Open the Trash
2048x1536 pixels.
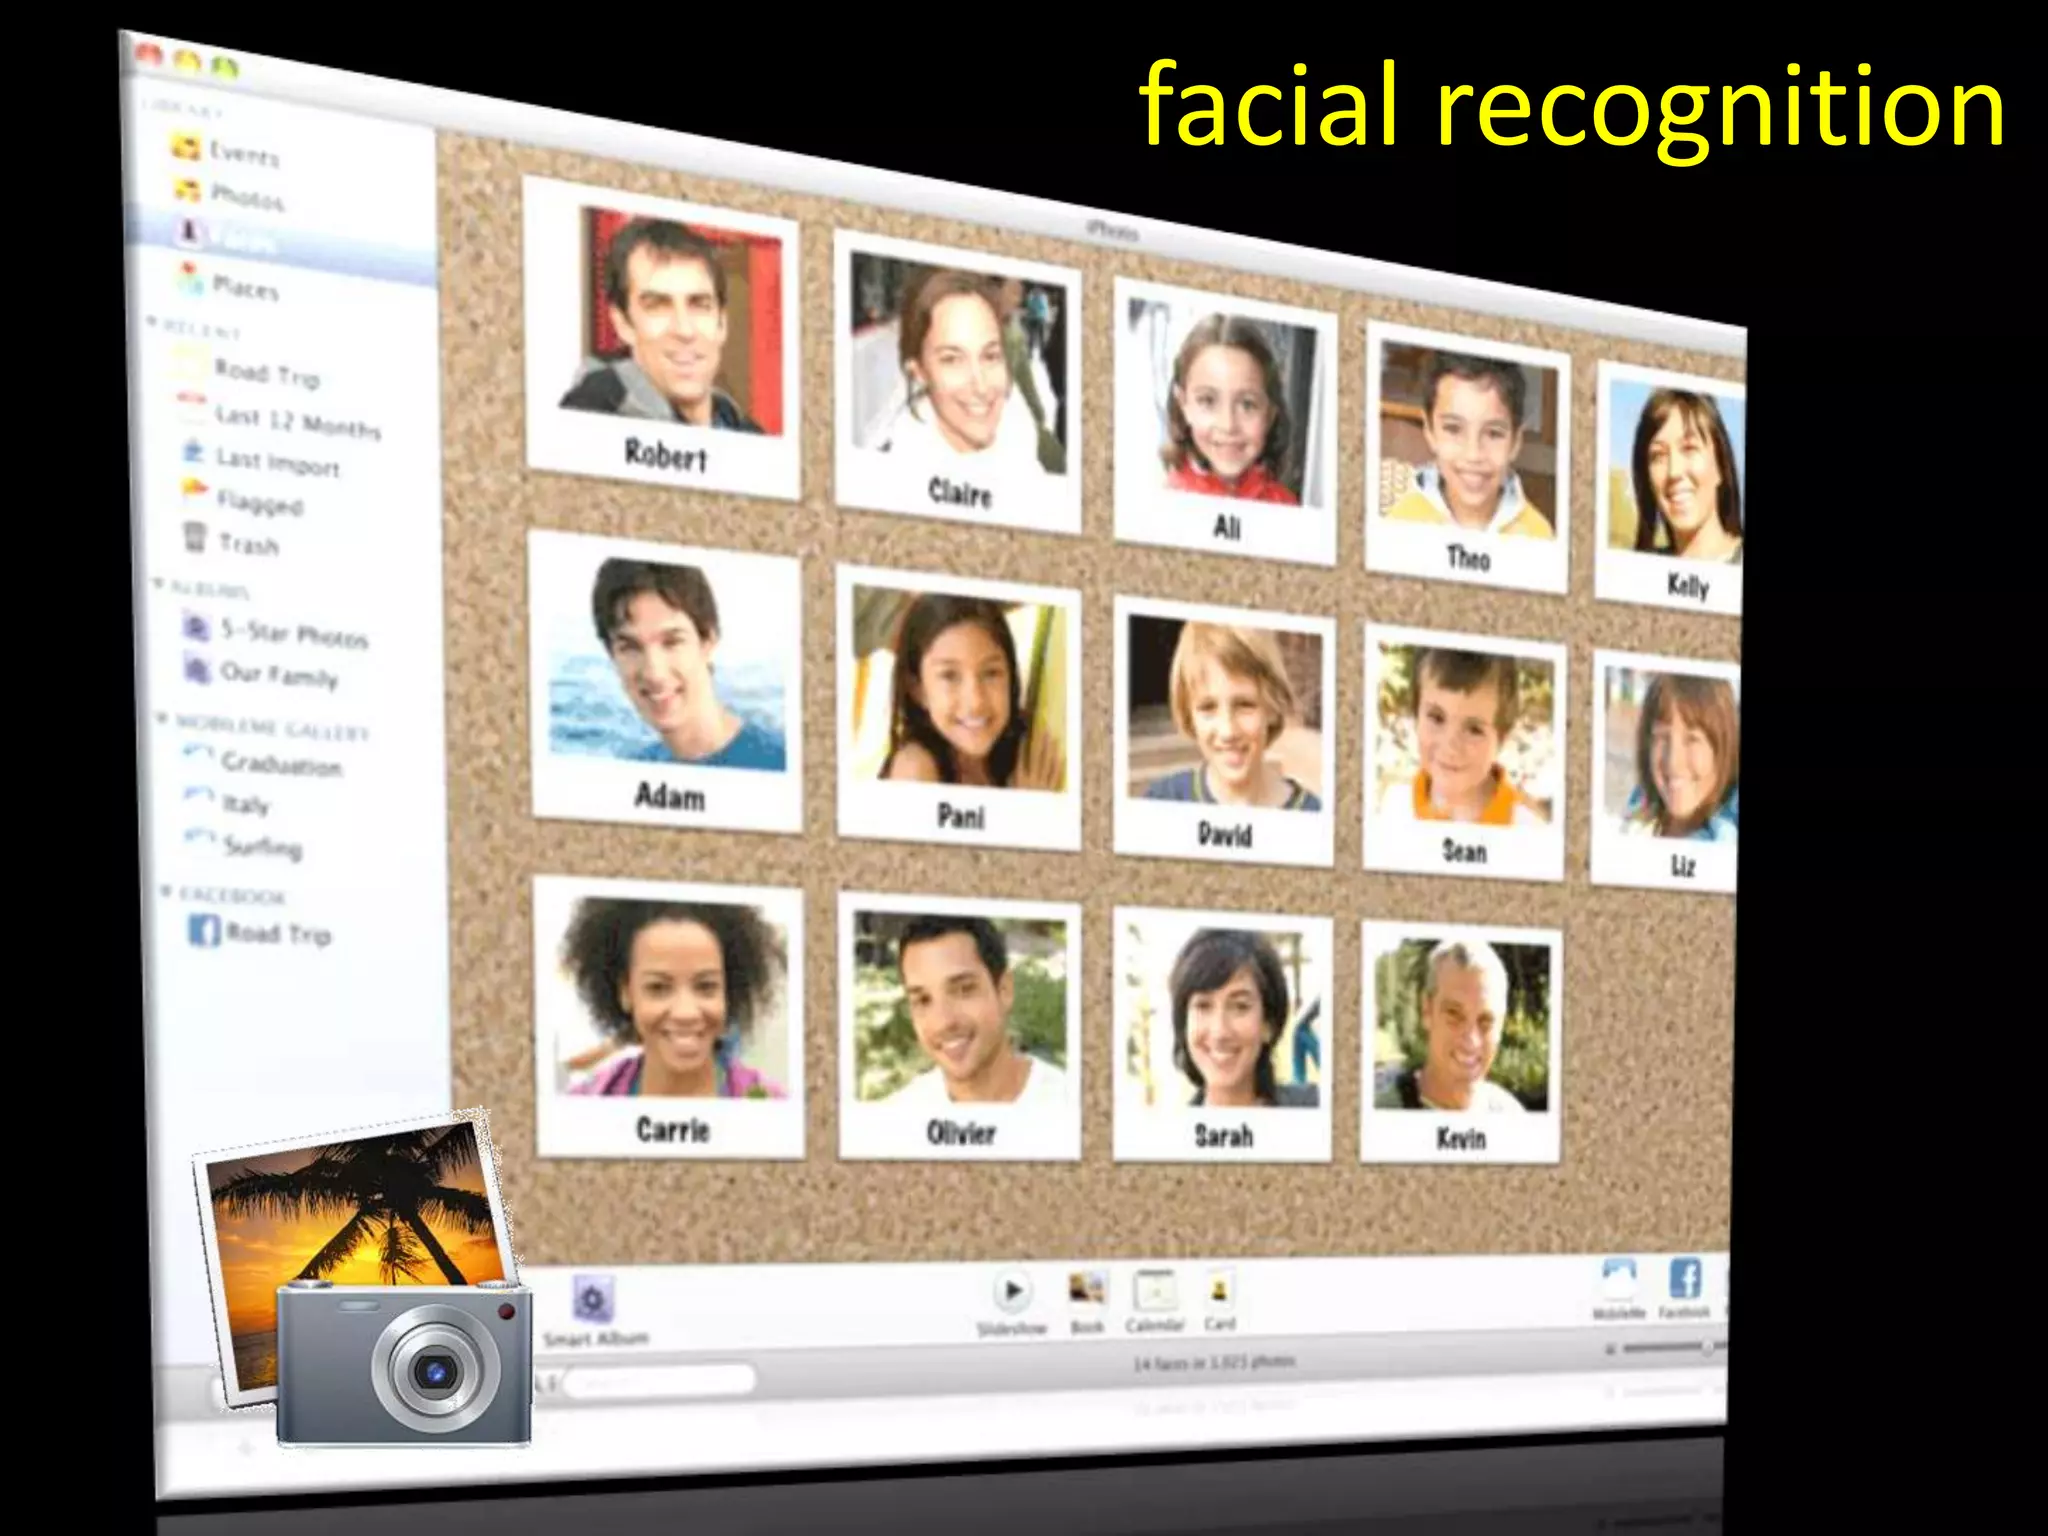[230, 541]
